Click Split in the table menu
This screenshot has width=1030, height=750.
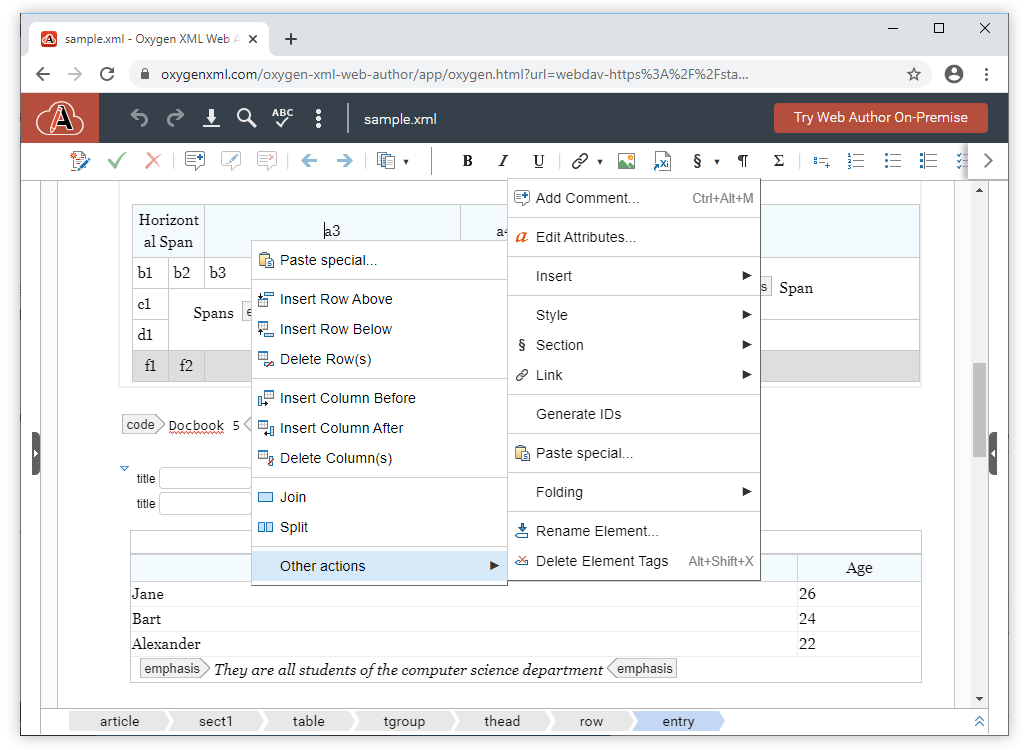tap(379, 527)
